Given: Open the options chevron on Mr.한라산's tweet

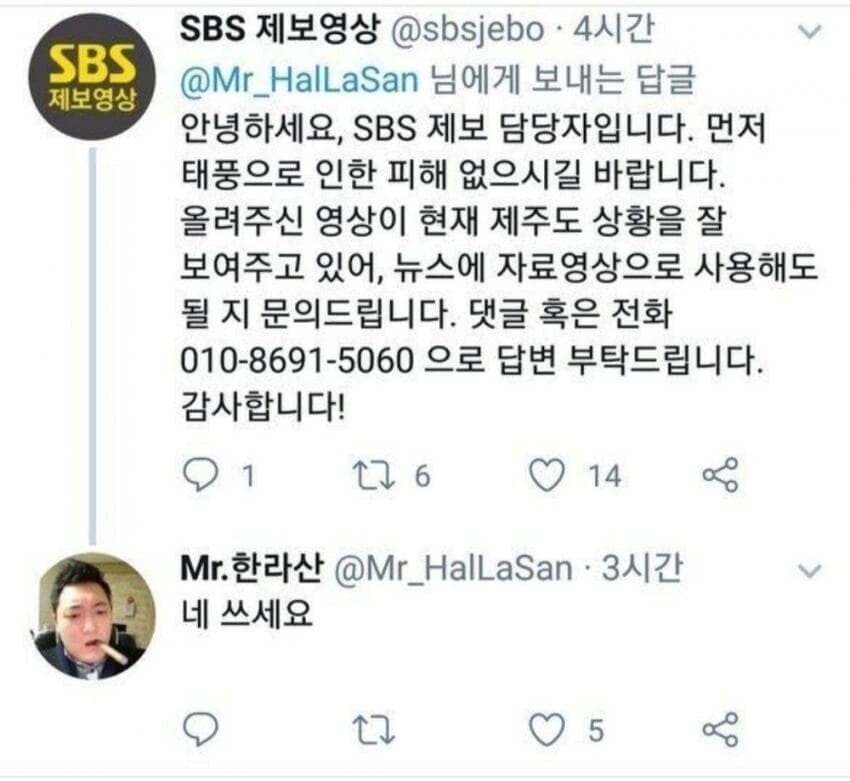Looking at the screenshot, I should click(810, 570).
